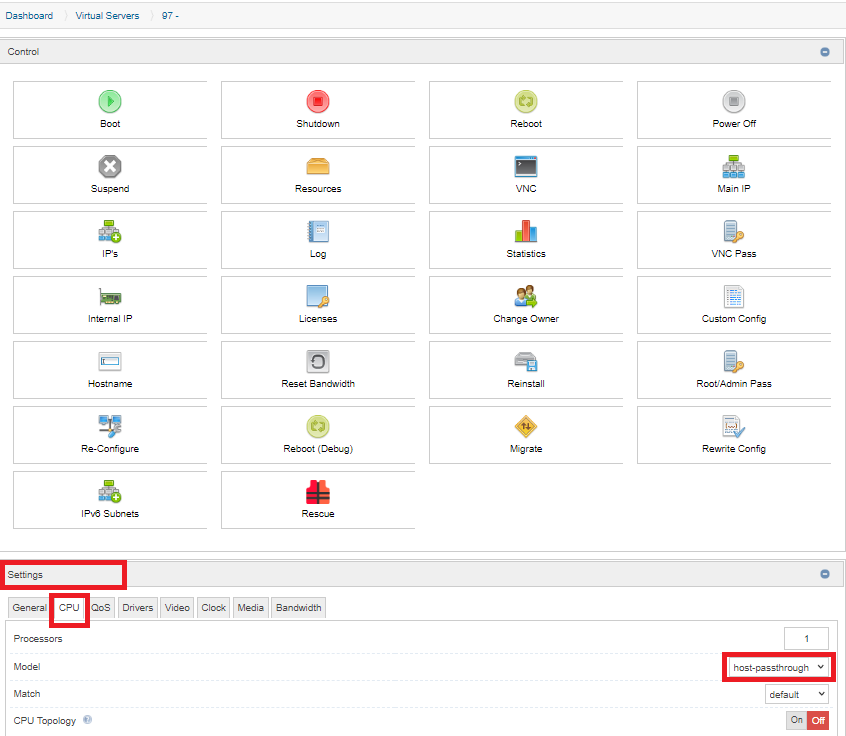Open the VNC console icon

click(x=526, y=166)
